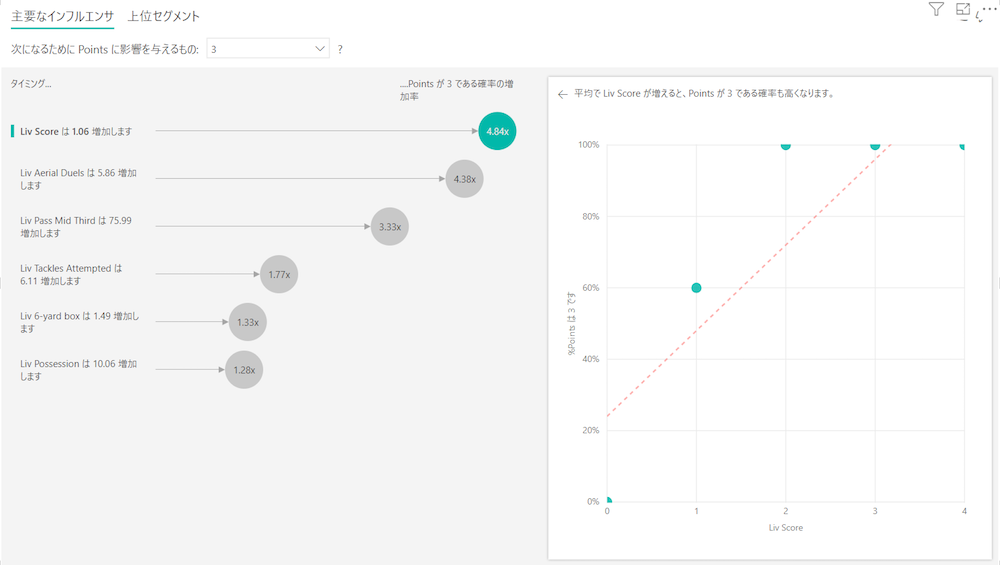Click the data point at Liv Score 3, 100%
Image resolution: width=1000 pixels, height=565 pixels.
(875, 145)
